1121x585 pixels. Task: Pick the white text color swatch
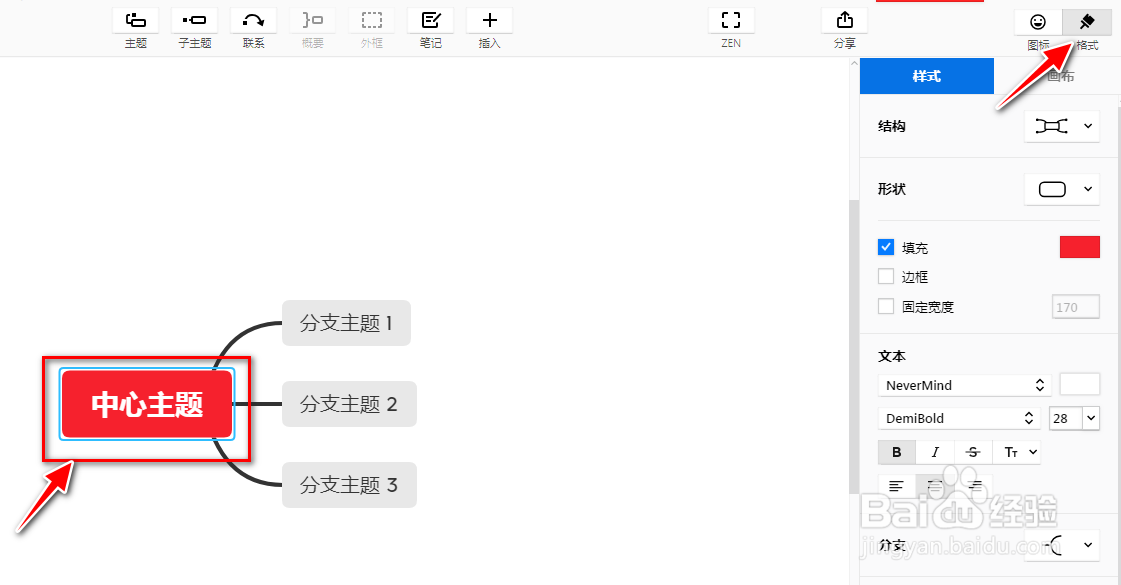click(x=1080, y=384)
